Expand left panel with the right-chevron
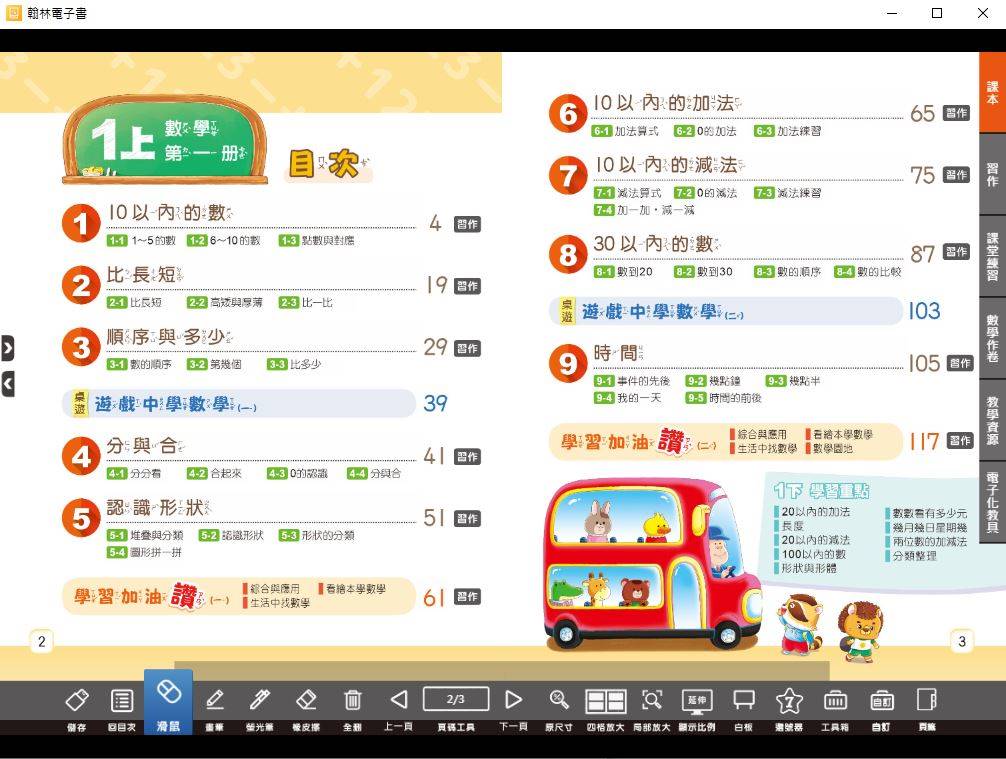This screenshot has height=759, width=1006. pos(8,348)
